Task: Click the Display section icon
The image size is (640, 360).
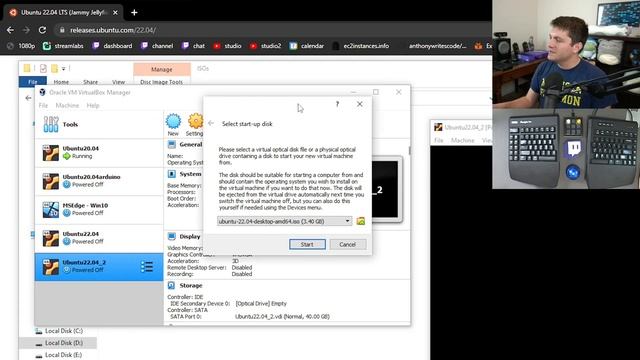Action: tap(172, 236)
